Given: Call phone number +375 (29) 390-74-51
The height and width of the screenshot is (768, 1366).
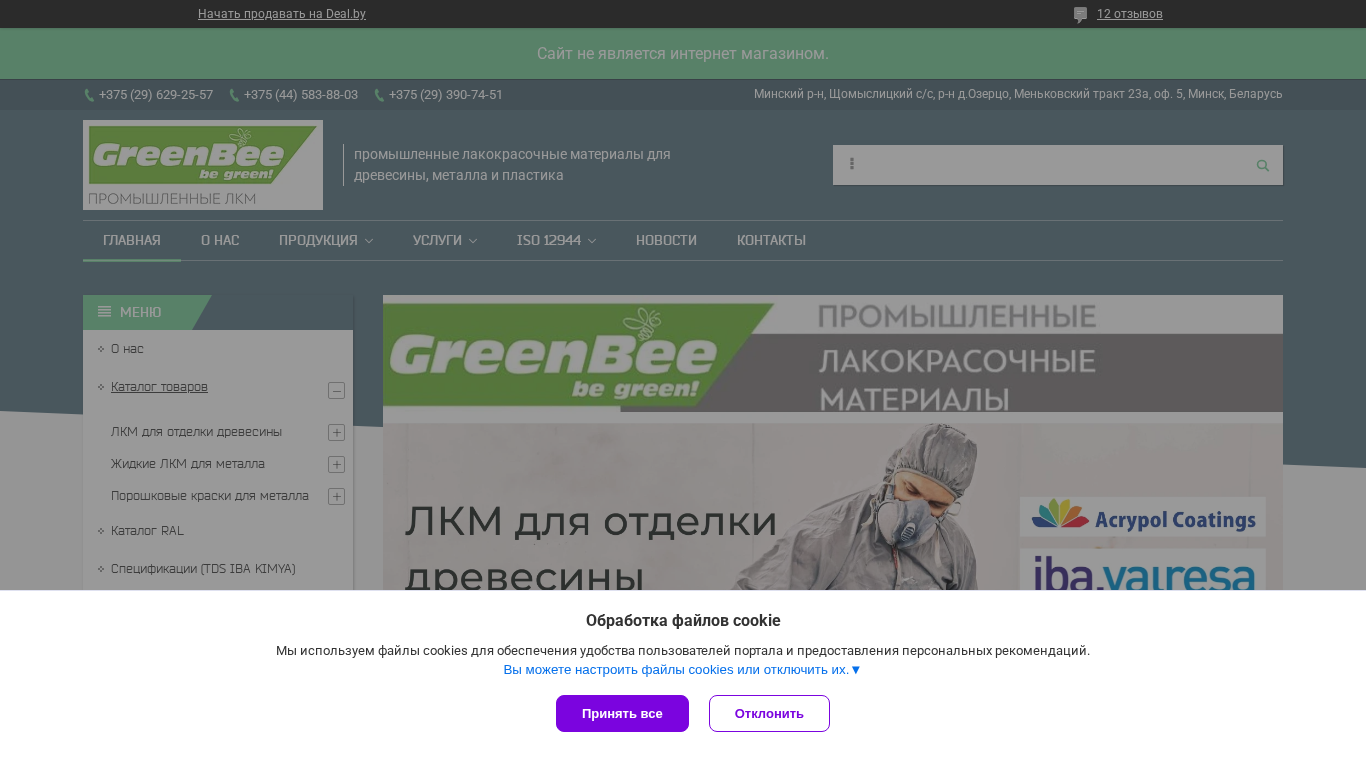Looking at the screenshot, I should (446, 95).
